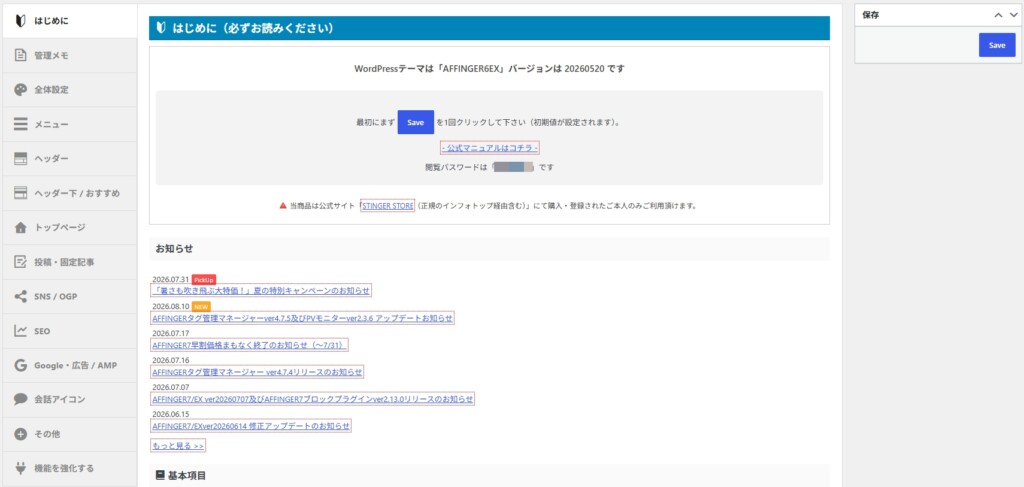1024x487 pixels.
Task: Click the share icon beside SNS / OGP
Action: click(20, 296)
